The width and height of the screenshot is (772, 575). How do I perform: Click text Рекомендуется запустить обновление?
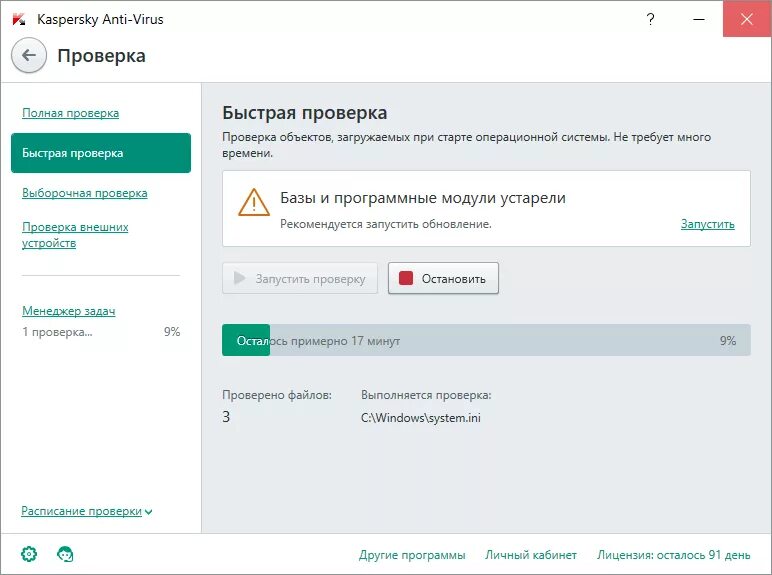[x=386, y=224]
